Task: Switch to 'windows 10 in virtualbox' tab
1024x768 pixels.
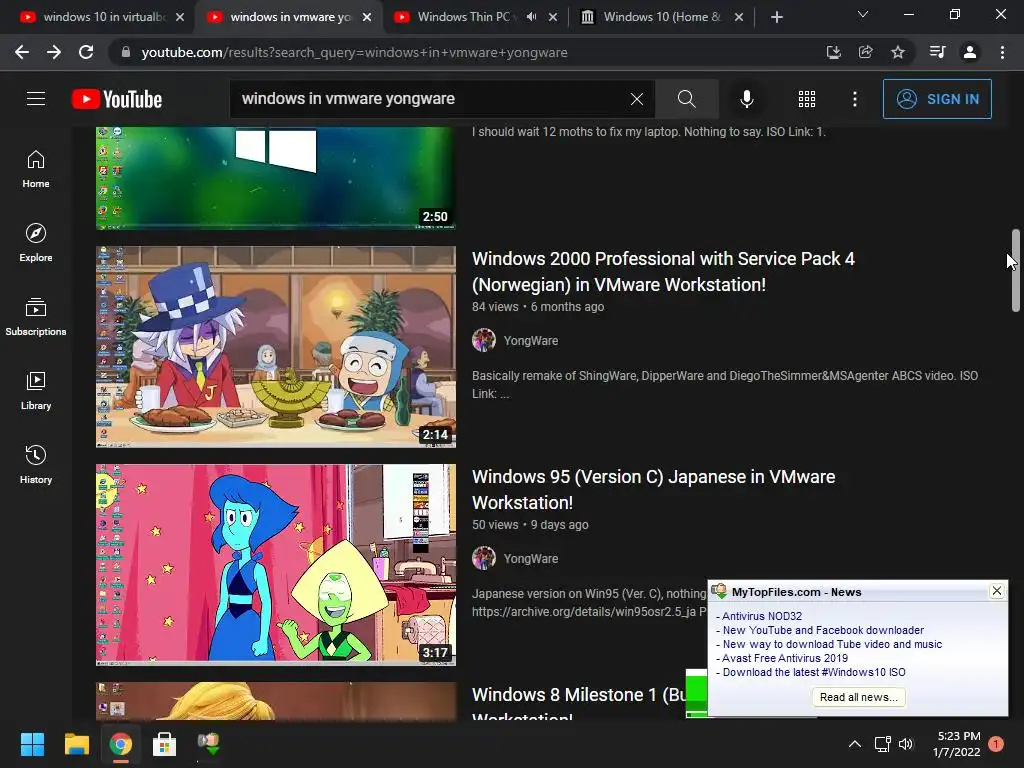Action: click(x=97, y=17)
